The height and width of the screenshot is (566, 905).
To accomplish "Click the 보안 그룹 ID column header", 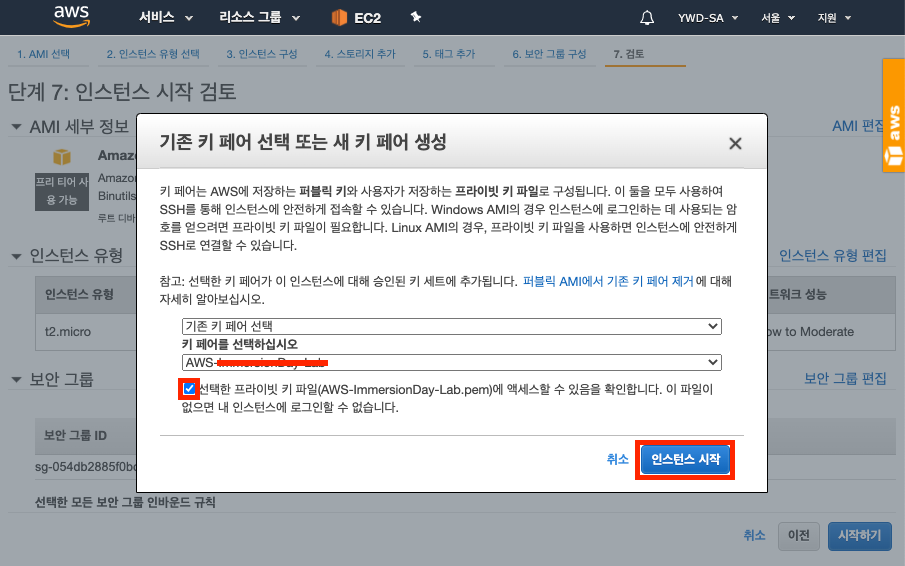I will pos(76,435).
